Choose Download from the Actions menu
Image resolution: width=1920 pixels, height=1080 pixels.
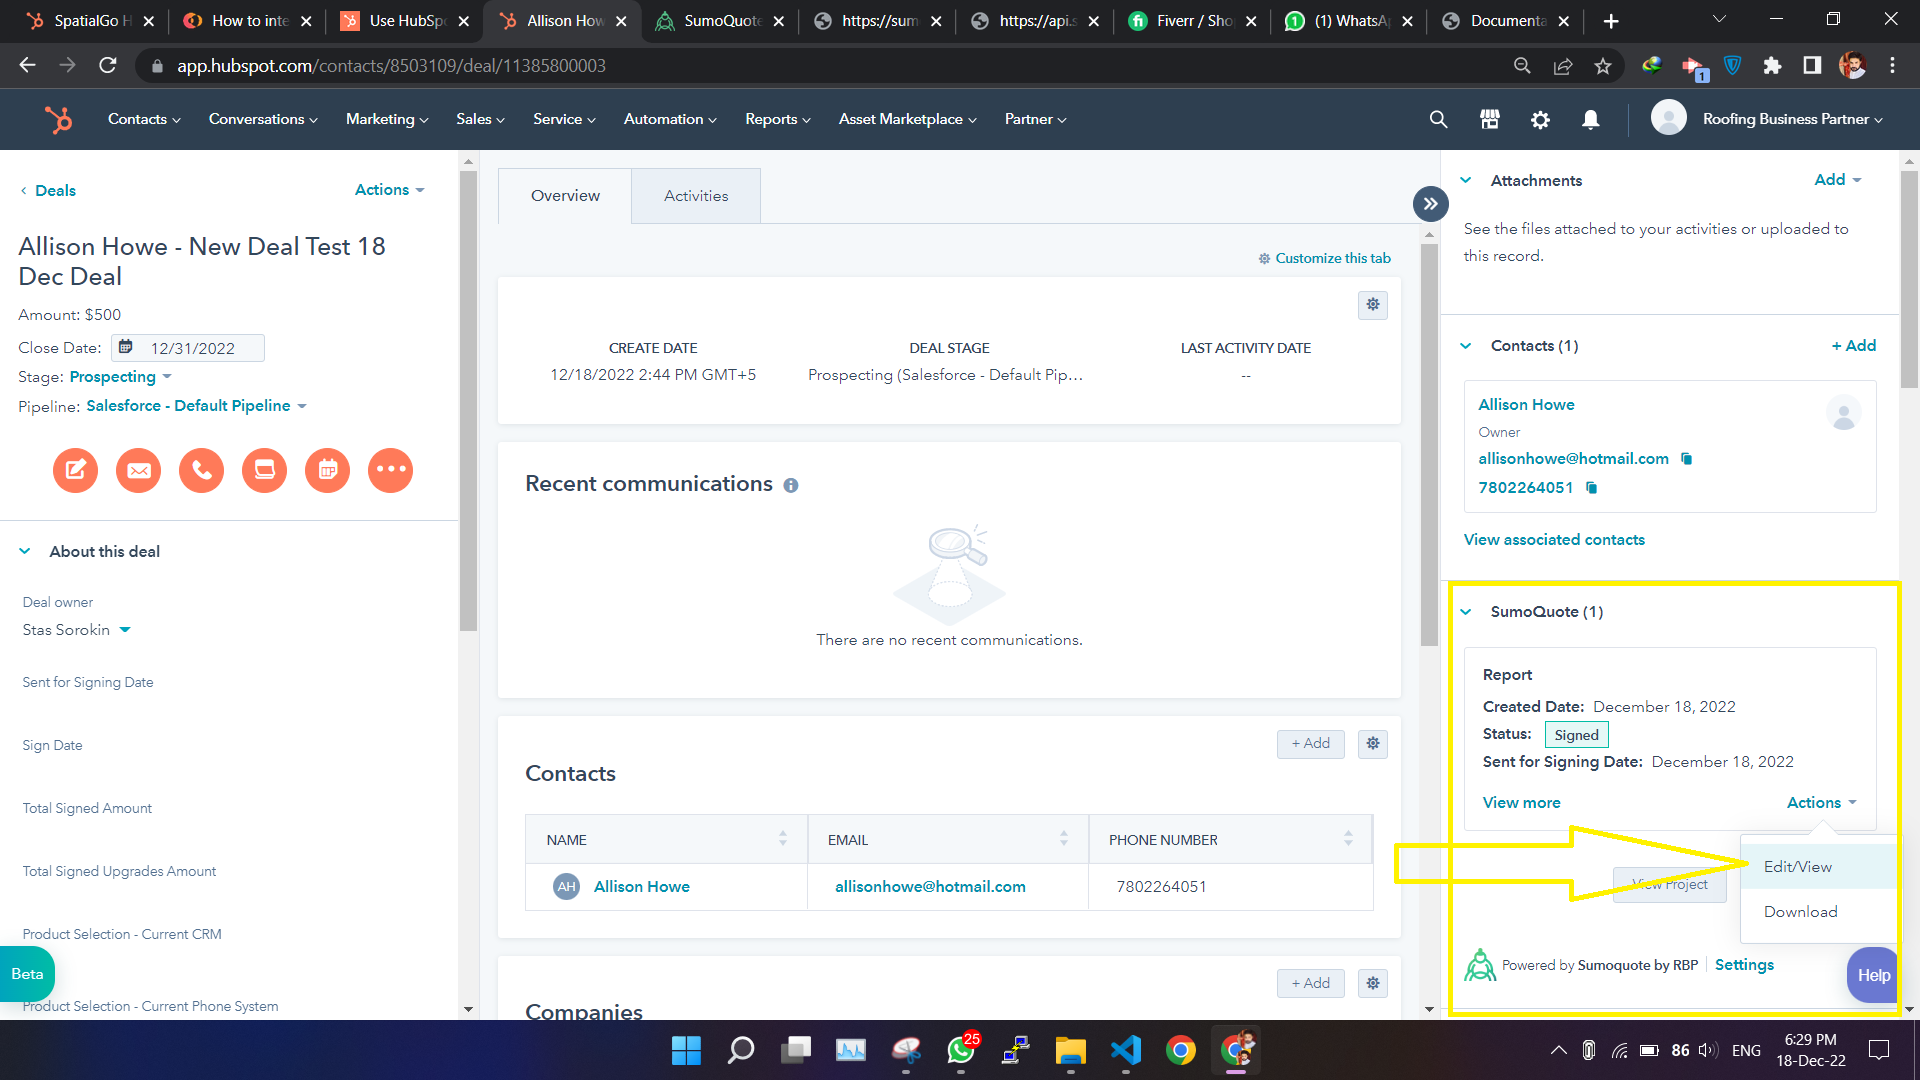[1818, 912]
